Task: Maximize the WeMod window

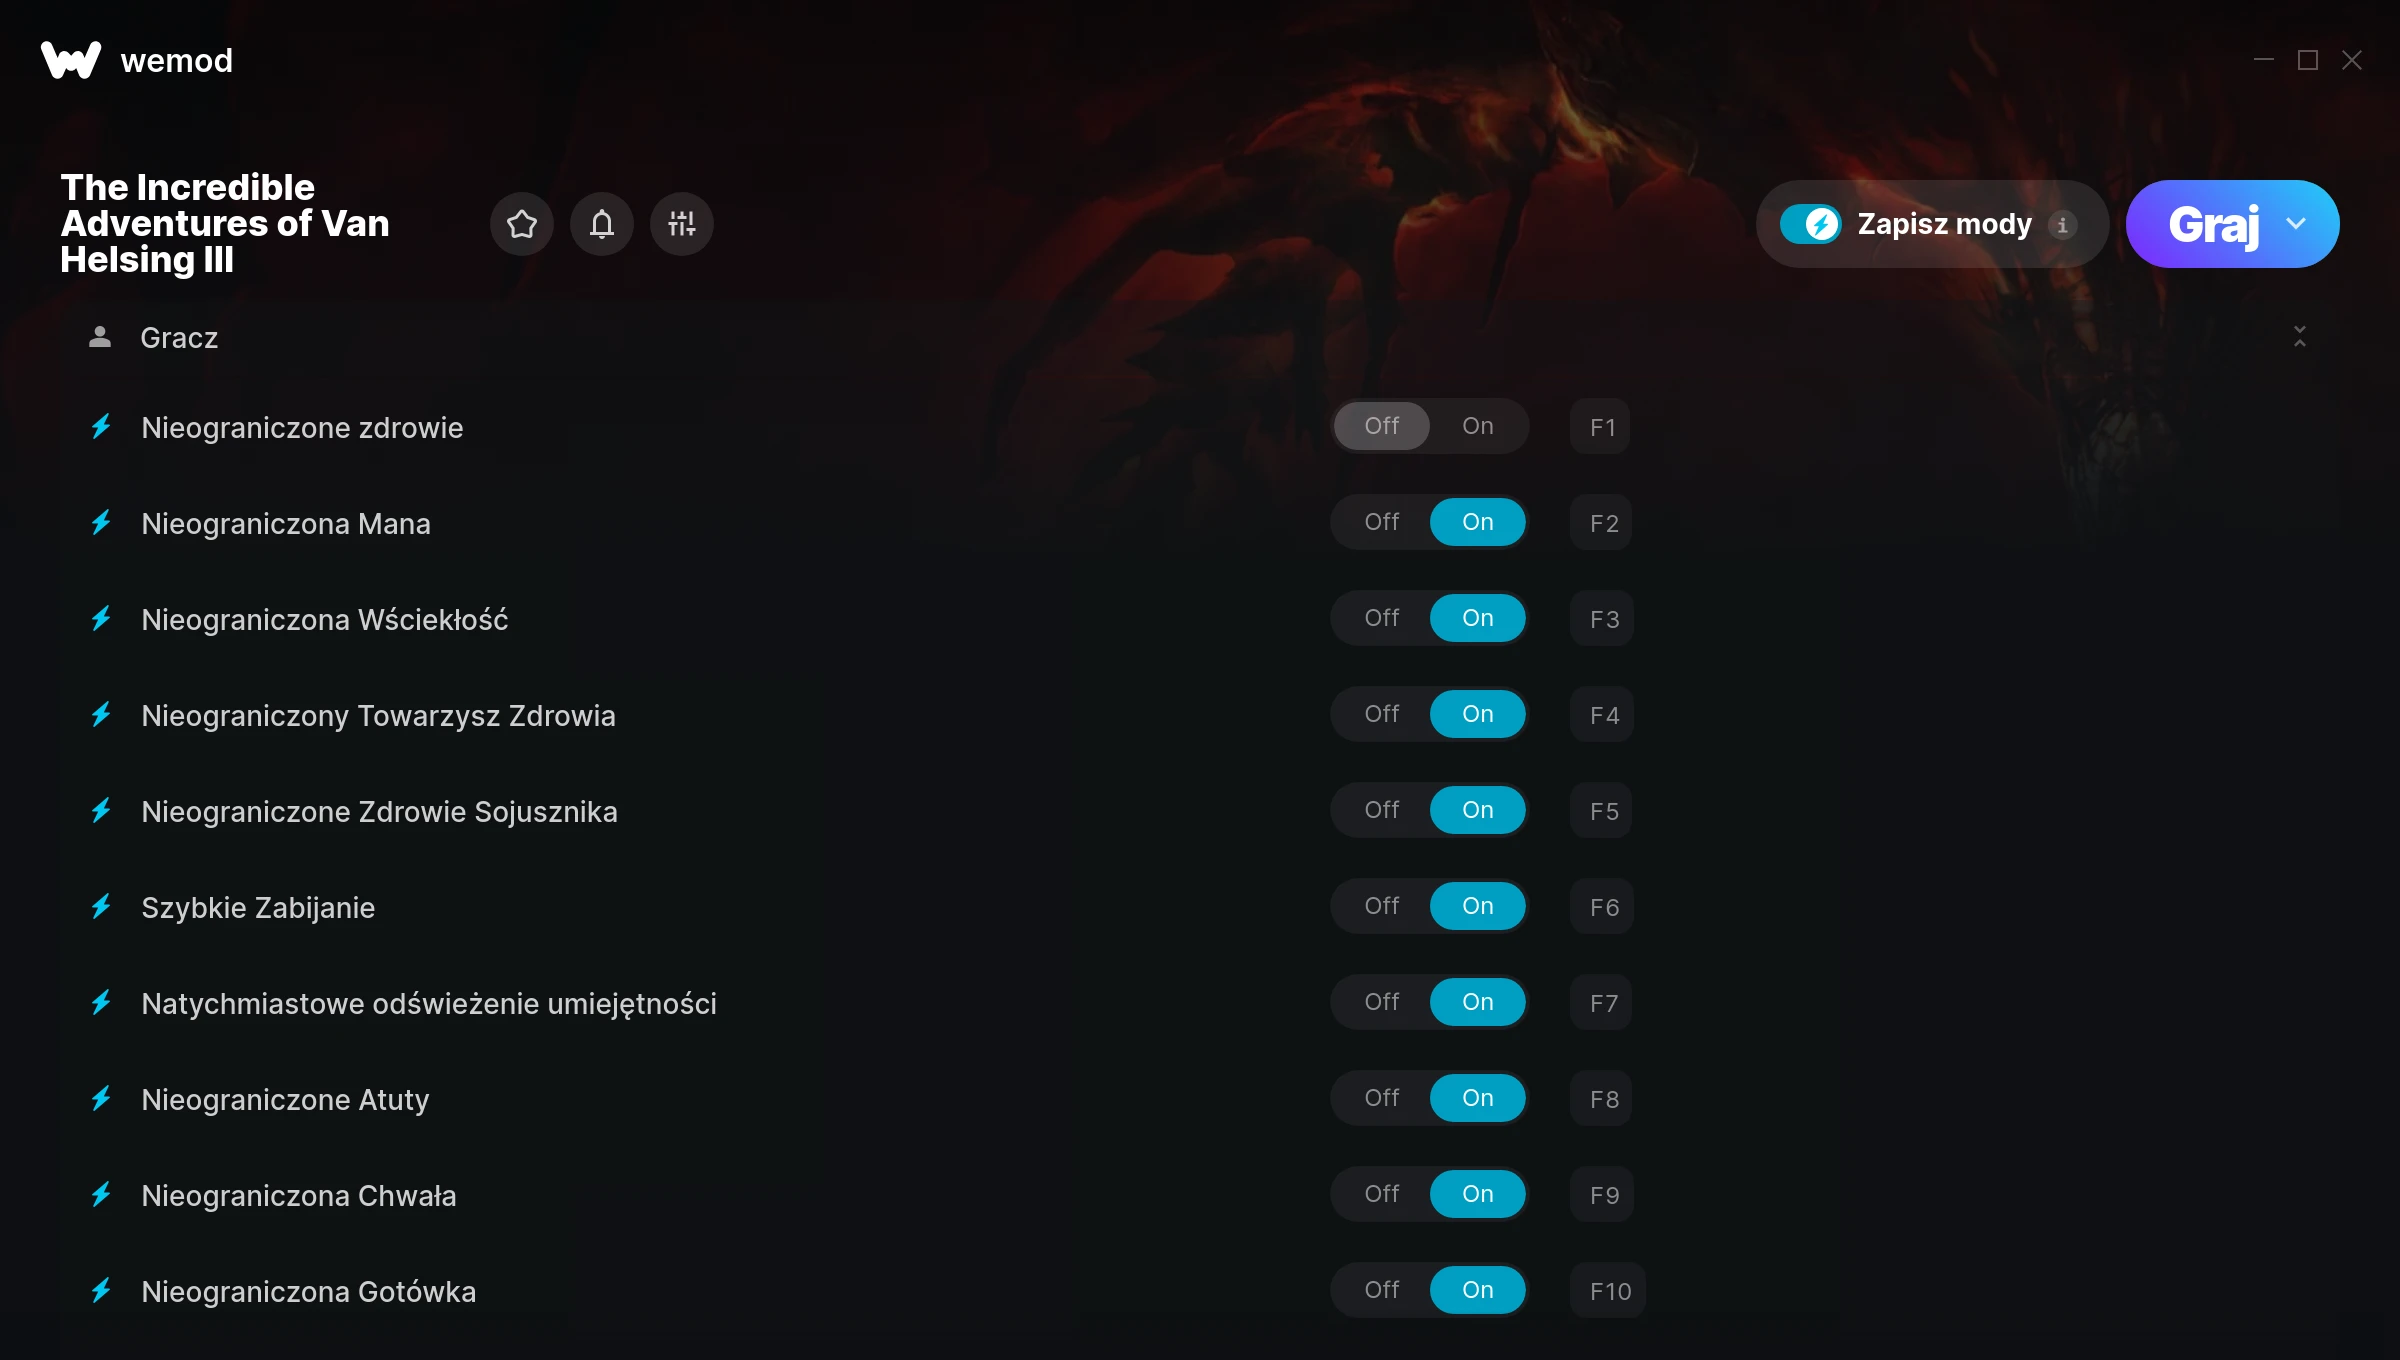Action: pos(2308,60)
